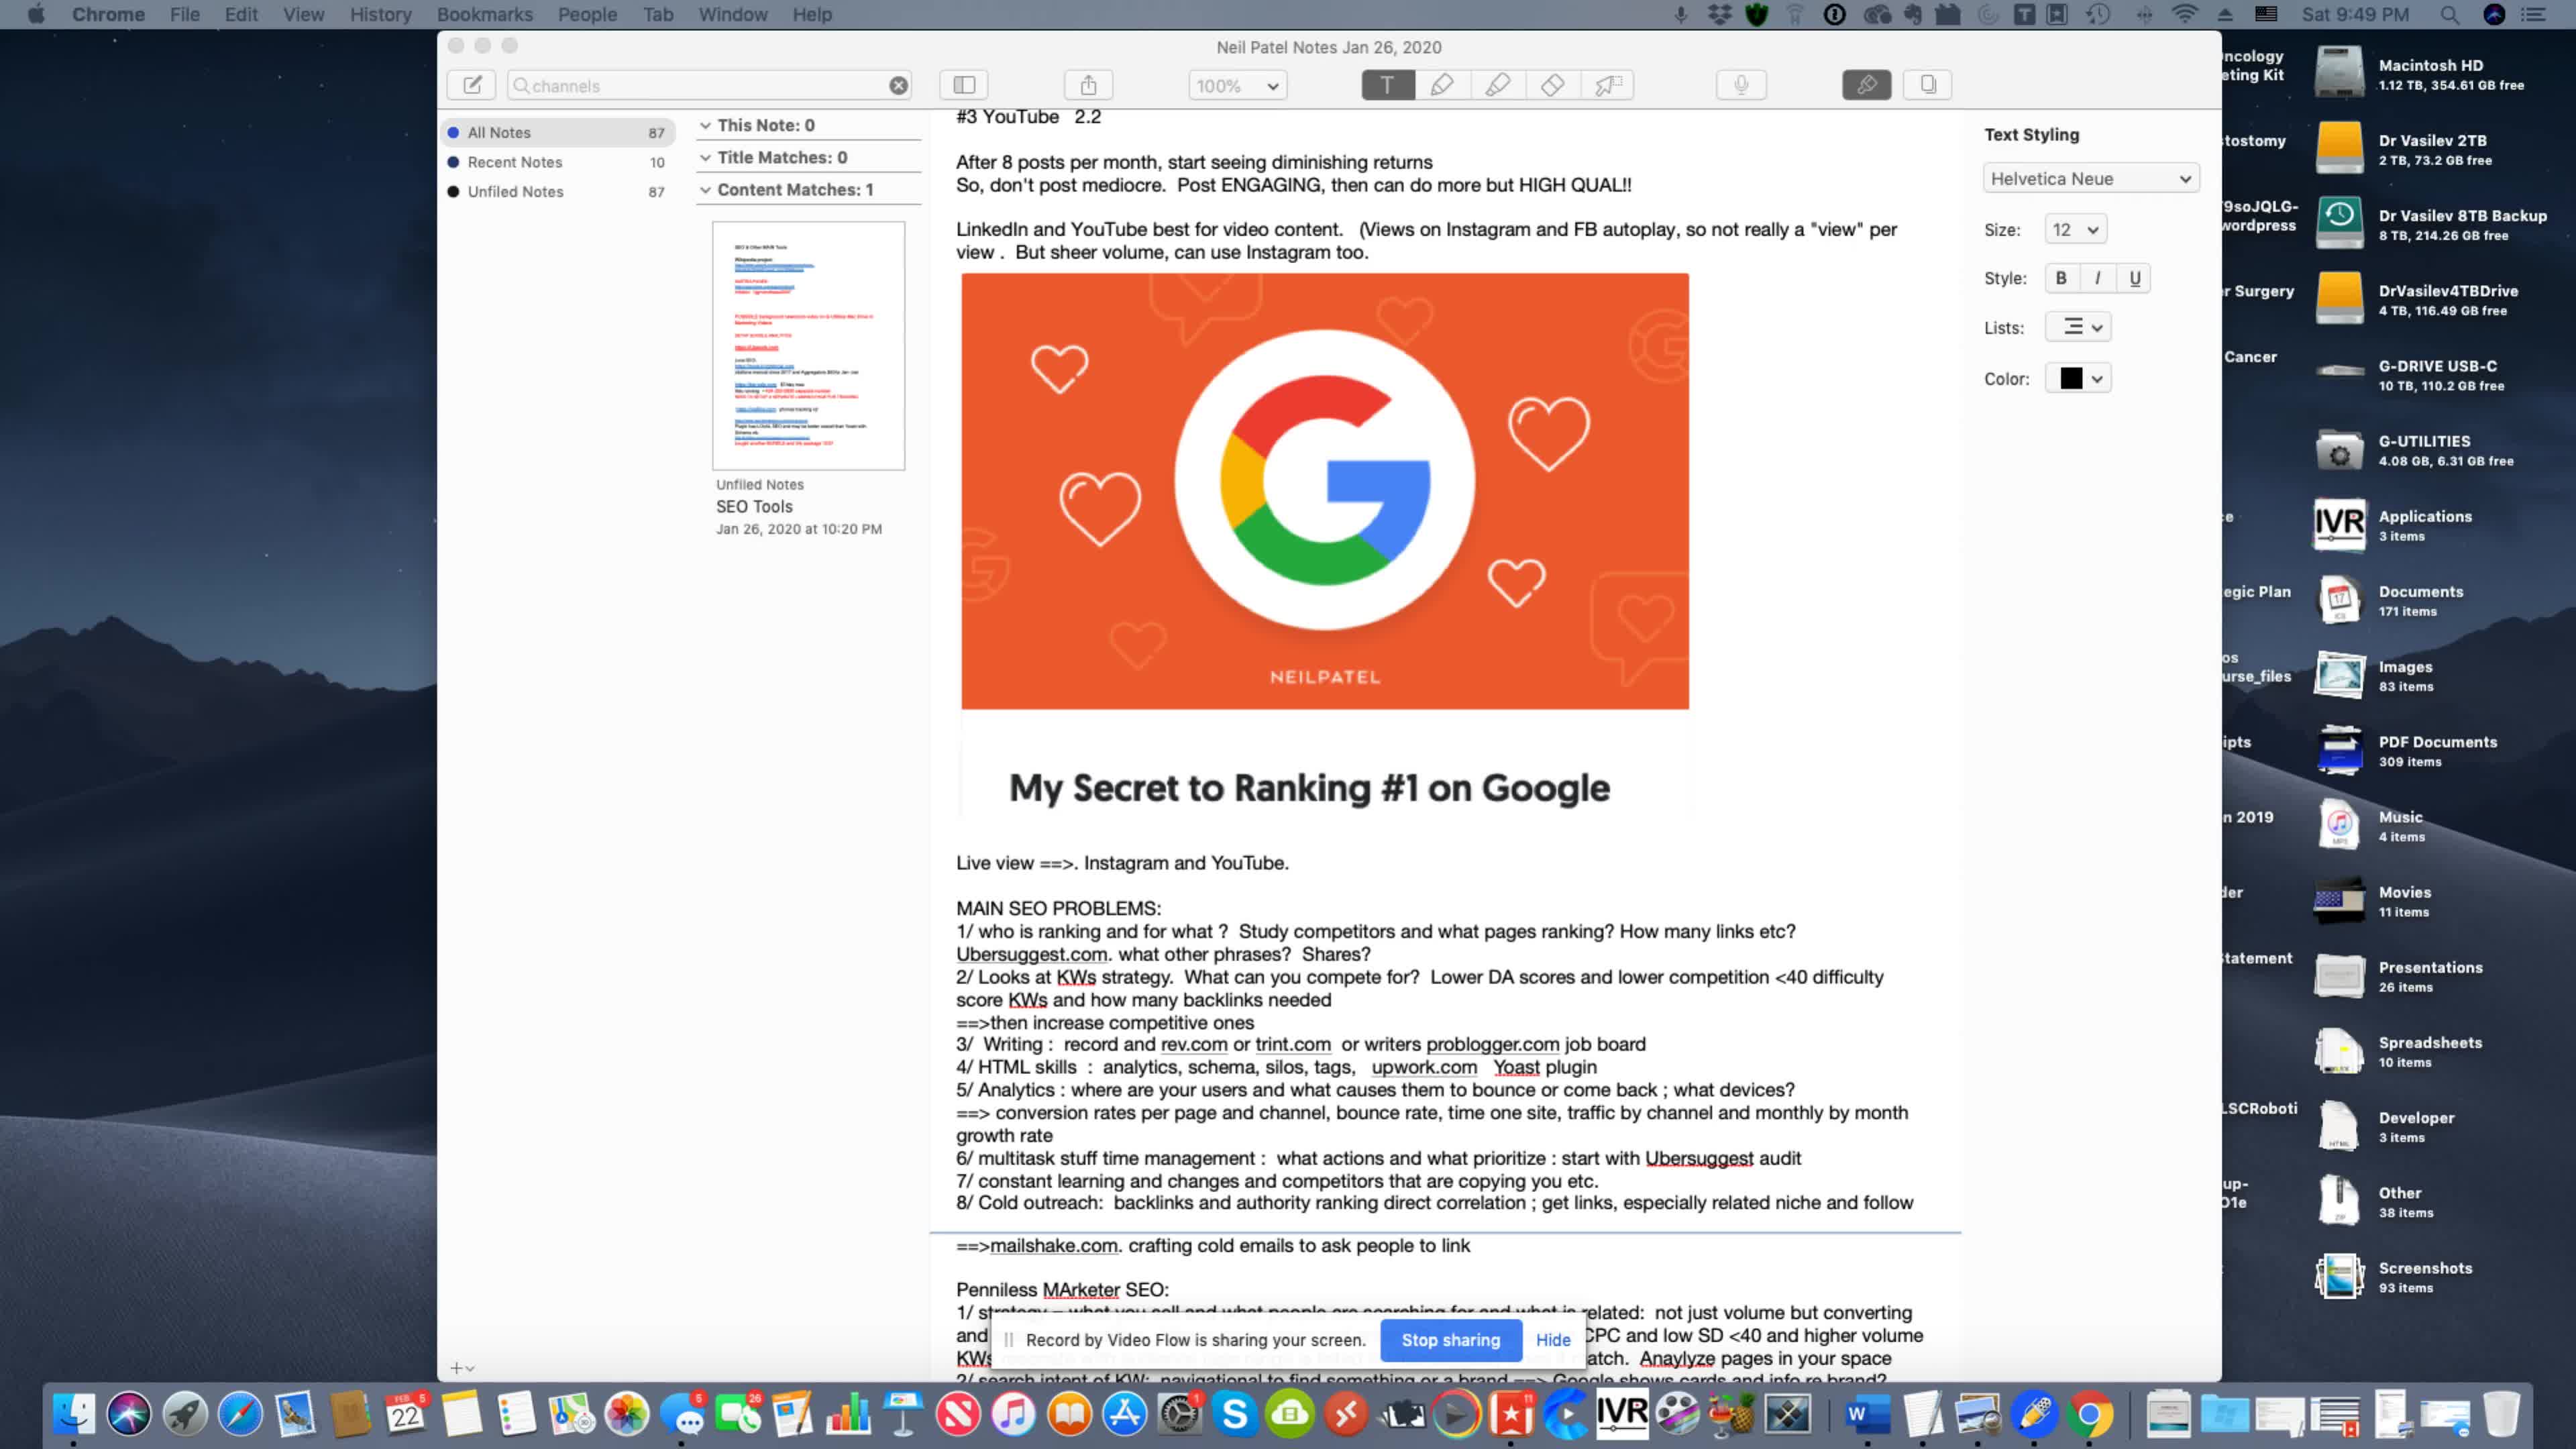Open Finder from the Dock
The width and height of the screenshot is (2576, 1449).
(73, 1414)
